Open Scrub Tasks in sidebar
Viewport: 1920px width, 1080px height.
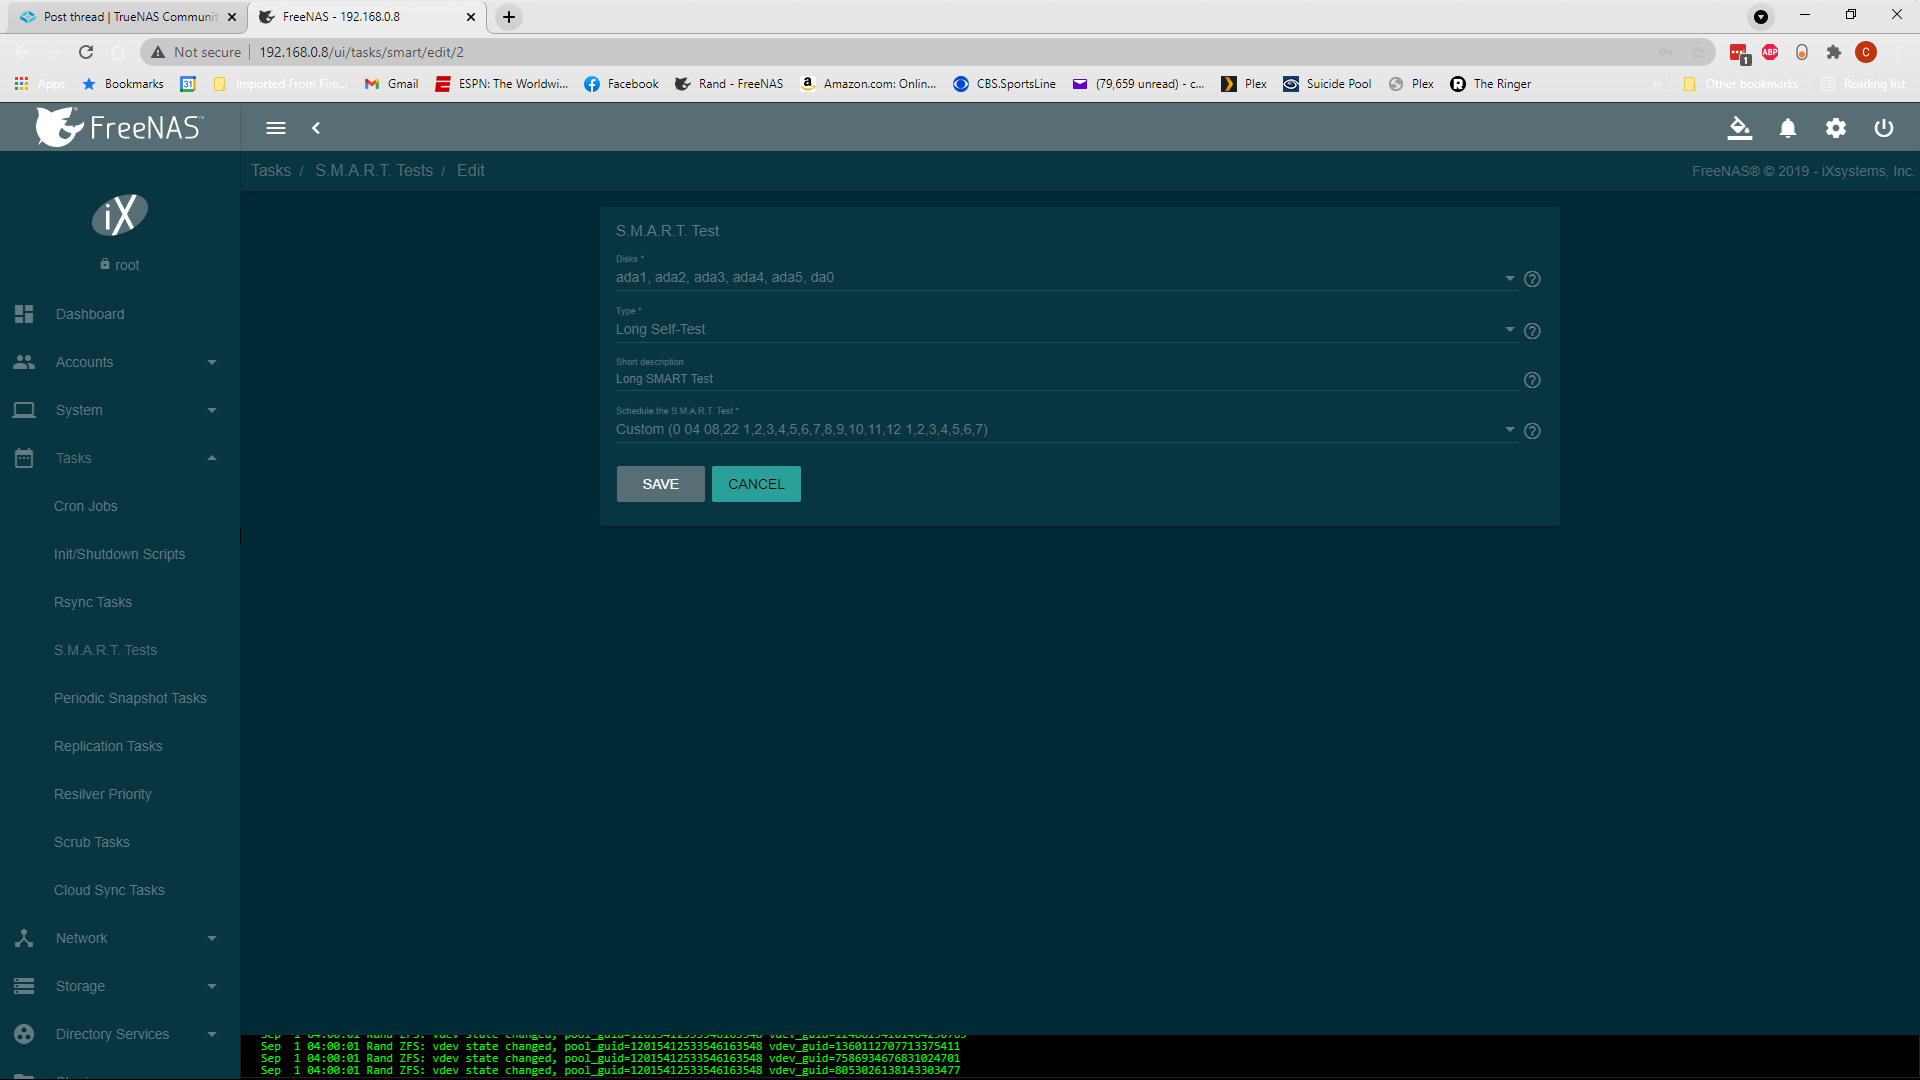pyautogui.click(x=92, y=842)
